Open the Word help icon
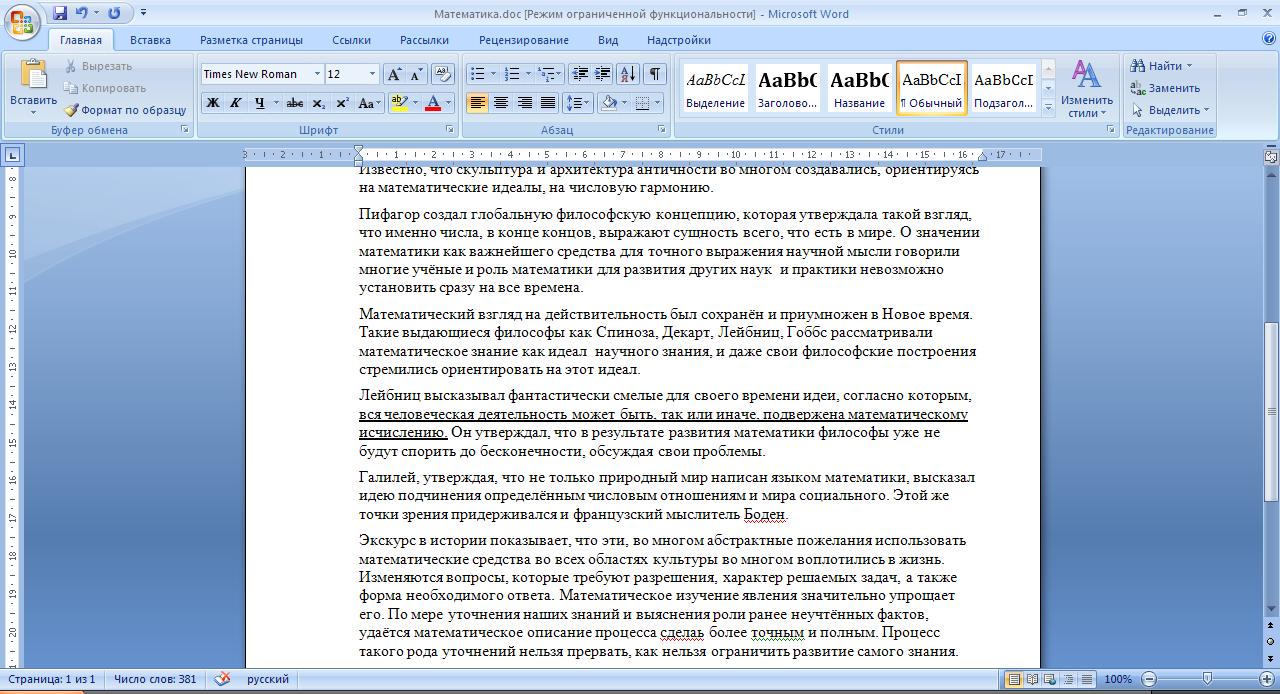1280x694 pixels. (x=1269, y=40)
